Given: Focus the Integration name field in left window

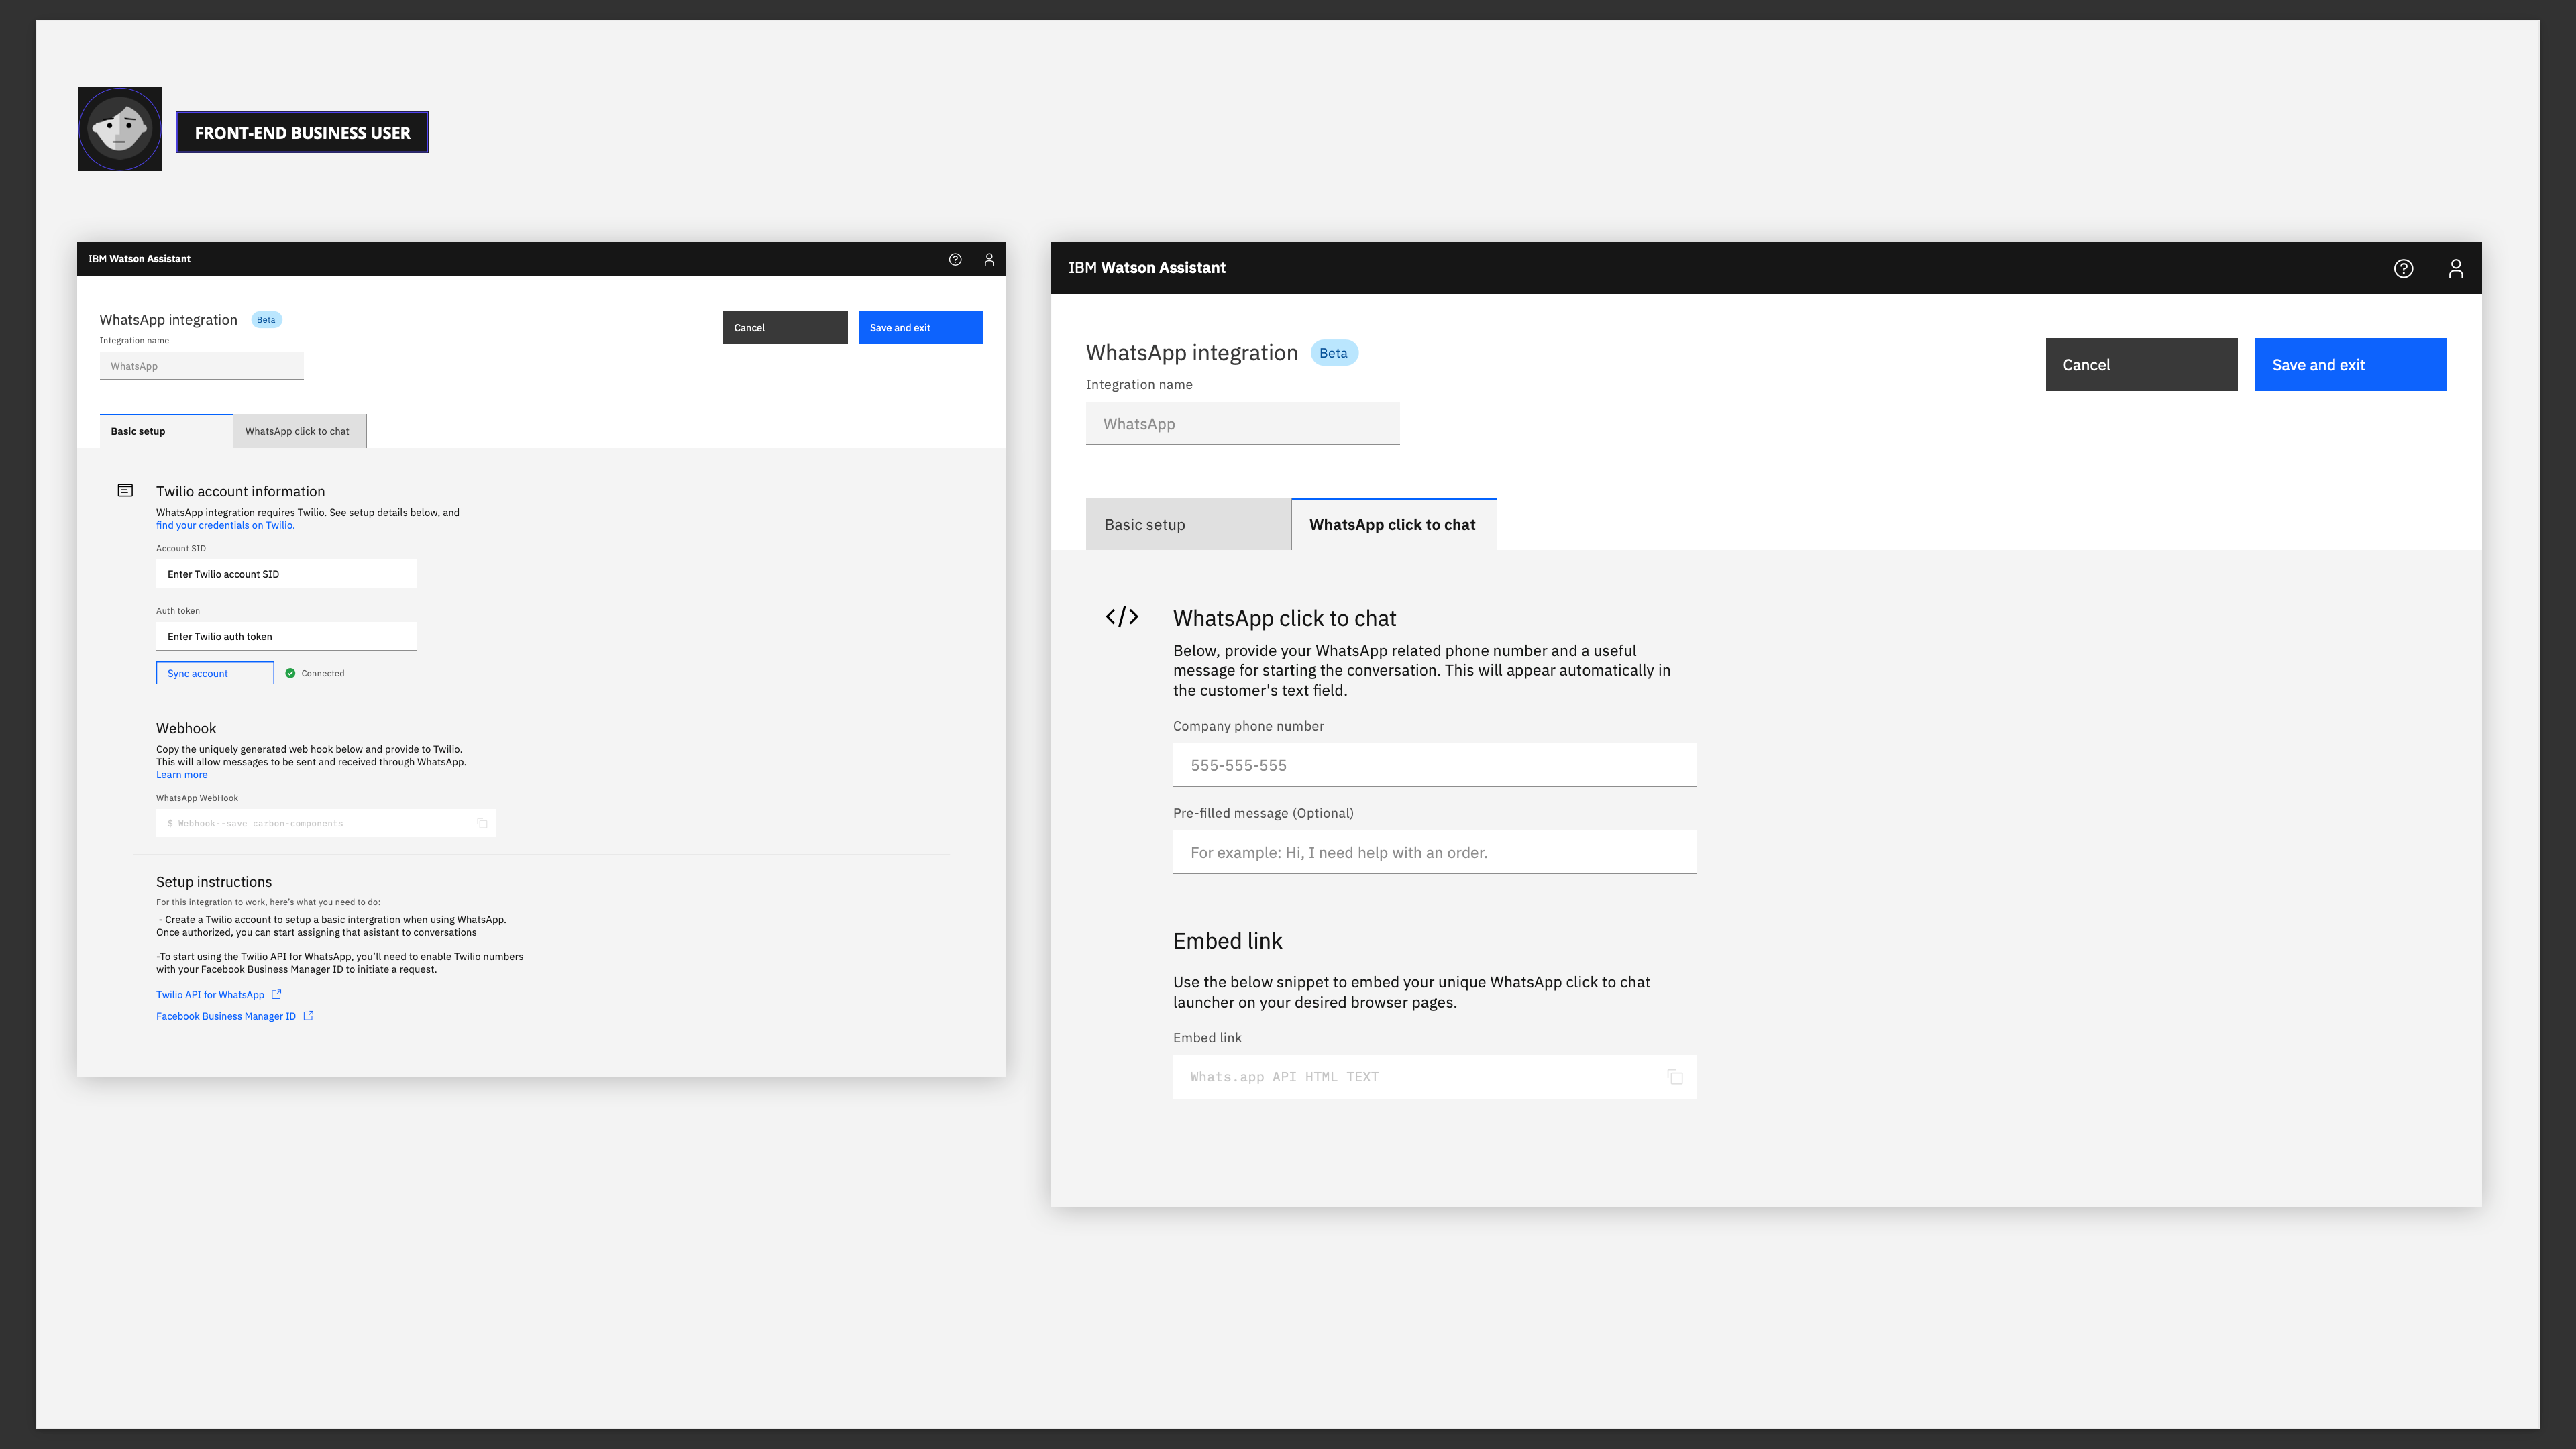Looking at the screenshot, I should (202, 366).
